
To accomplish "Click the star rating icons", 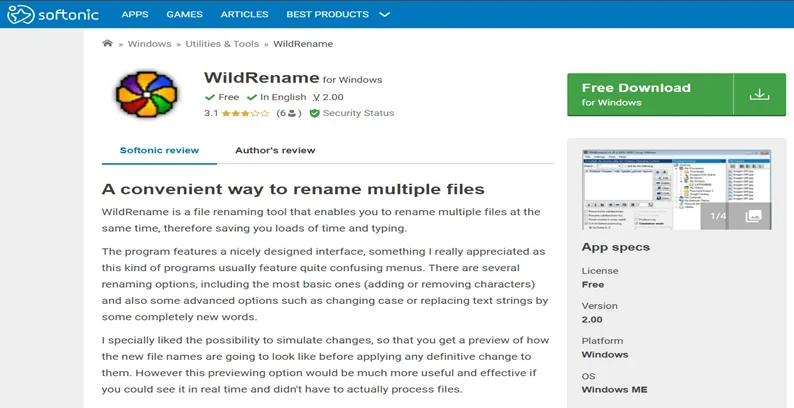I will (x=245, y=114).
